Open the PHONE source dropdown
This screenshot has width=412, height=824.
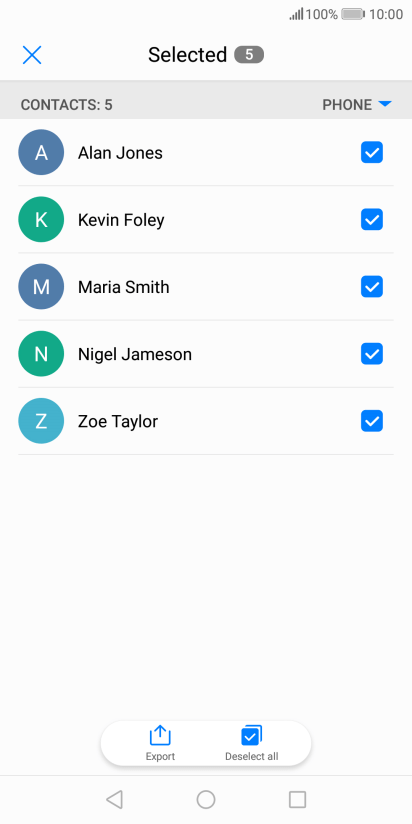coord(357,105)
